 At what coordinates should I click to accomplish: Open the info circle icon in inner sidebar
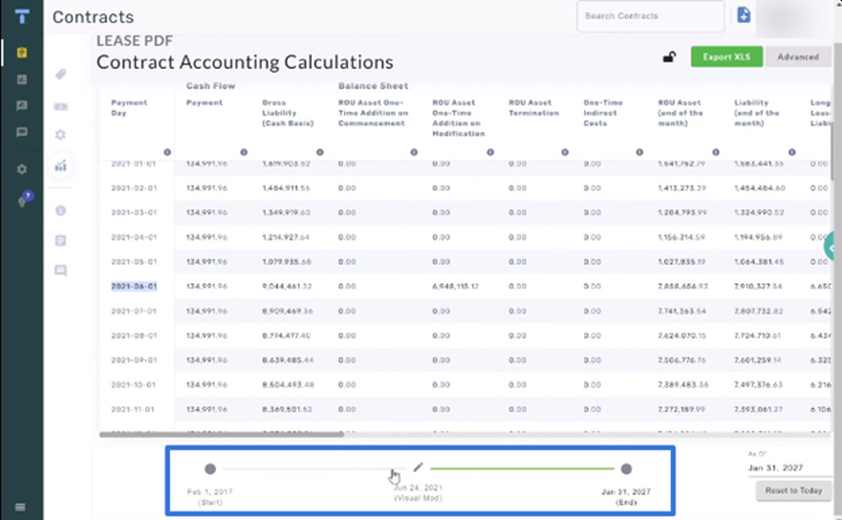click(x=61, y=210)
